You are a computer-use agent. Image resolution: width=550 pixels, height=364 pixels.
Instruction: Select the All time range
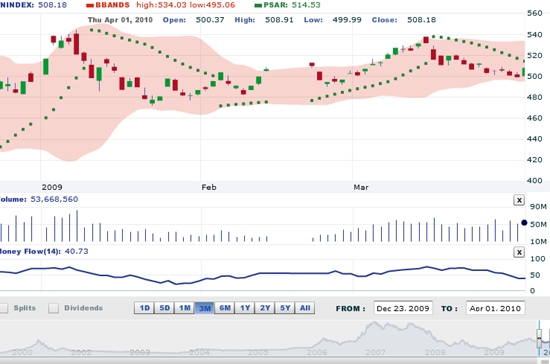point(305,308)
